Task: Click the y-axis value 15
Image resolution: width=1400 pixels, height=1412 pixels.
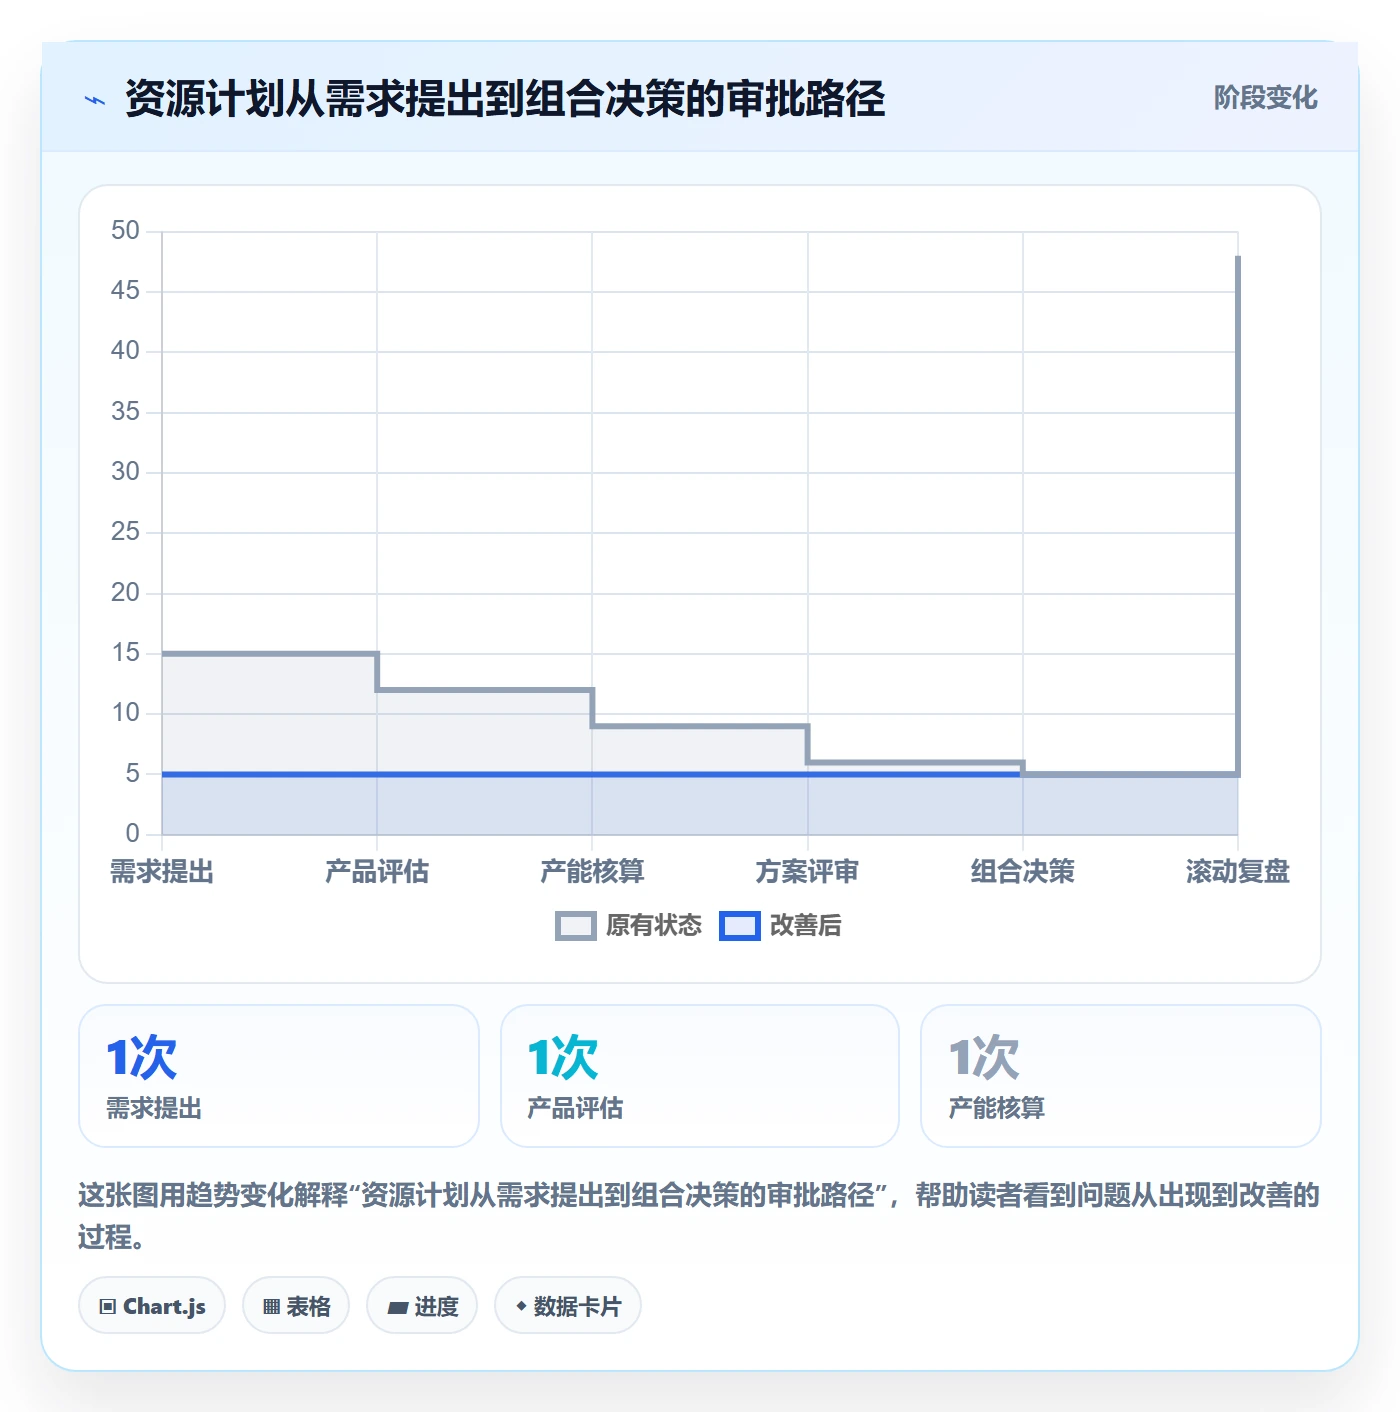Action: (x=125, y=653)
